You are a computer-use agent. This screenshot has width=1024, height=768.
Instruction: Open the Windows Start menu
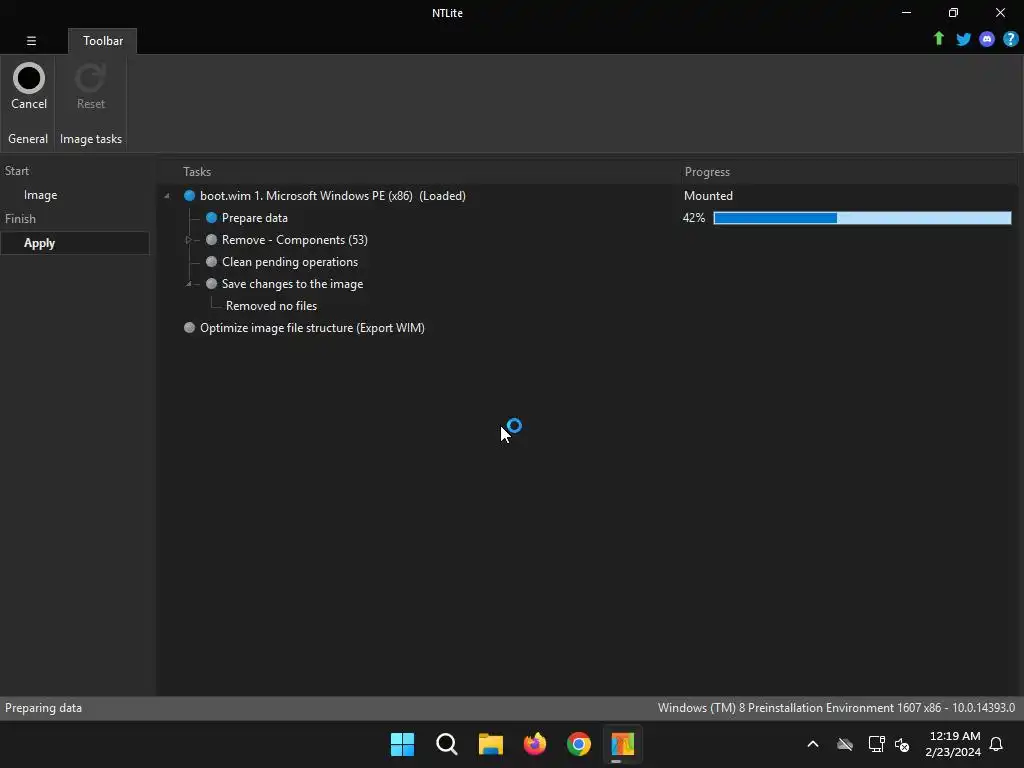tap(402, 744)
